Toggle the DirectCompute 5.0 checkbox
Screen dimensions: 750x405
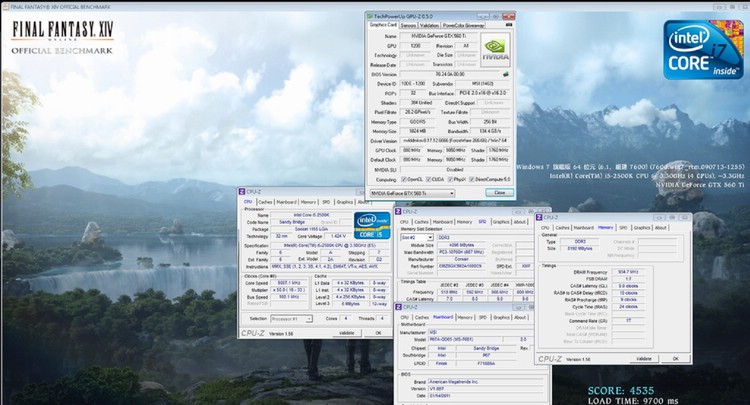coord(472,180)
